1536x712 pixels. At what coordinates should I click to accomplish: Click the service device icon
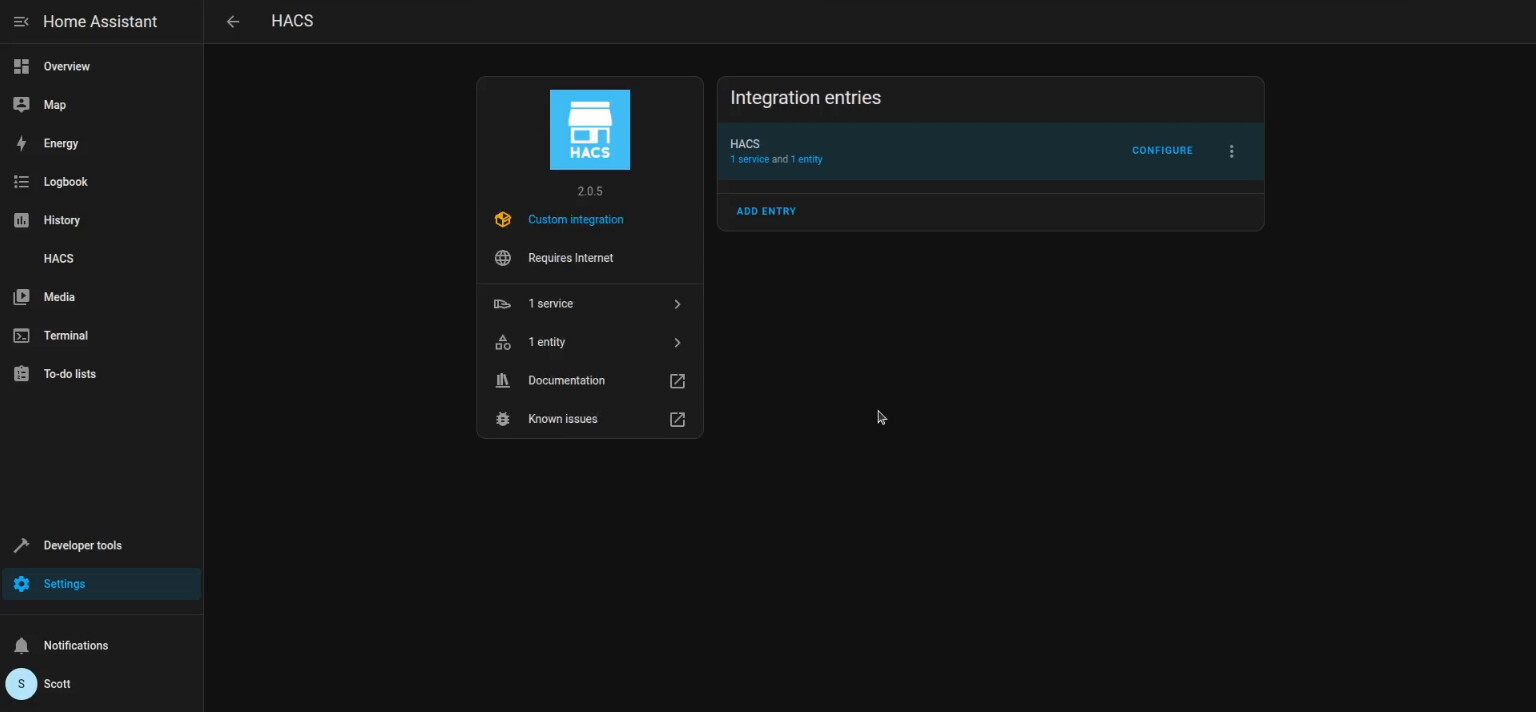[x=503, y=304]
